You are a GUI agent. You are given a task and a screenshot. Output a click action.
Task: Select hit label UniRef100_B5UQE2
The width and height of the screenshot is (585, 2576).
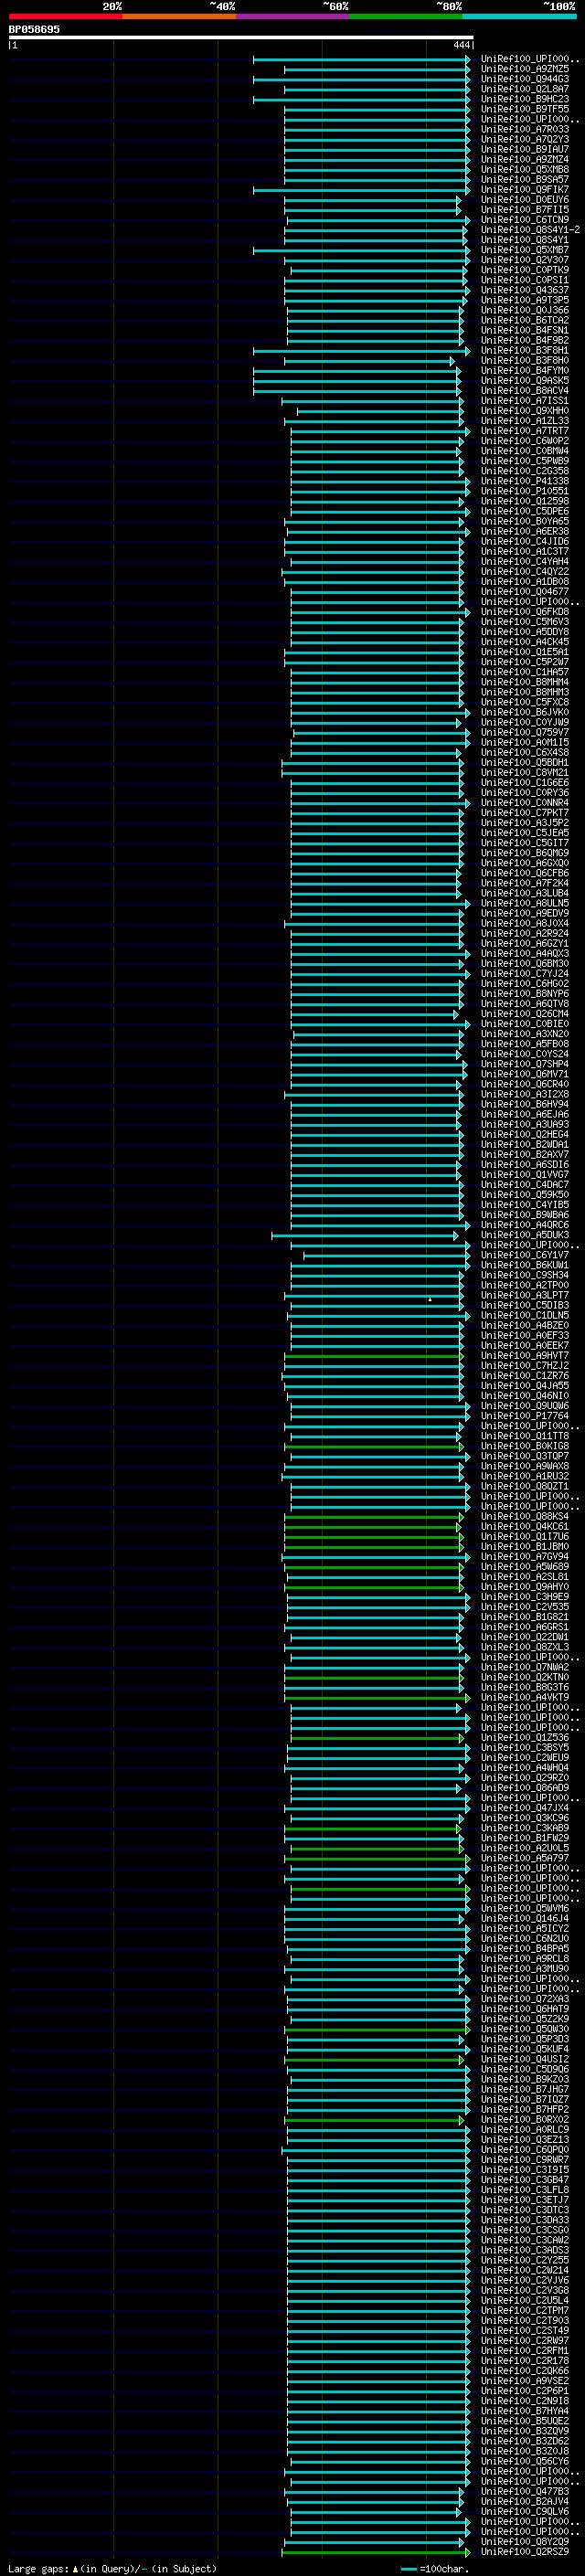[x=525, y=2421]
